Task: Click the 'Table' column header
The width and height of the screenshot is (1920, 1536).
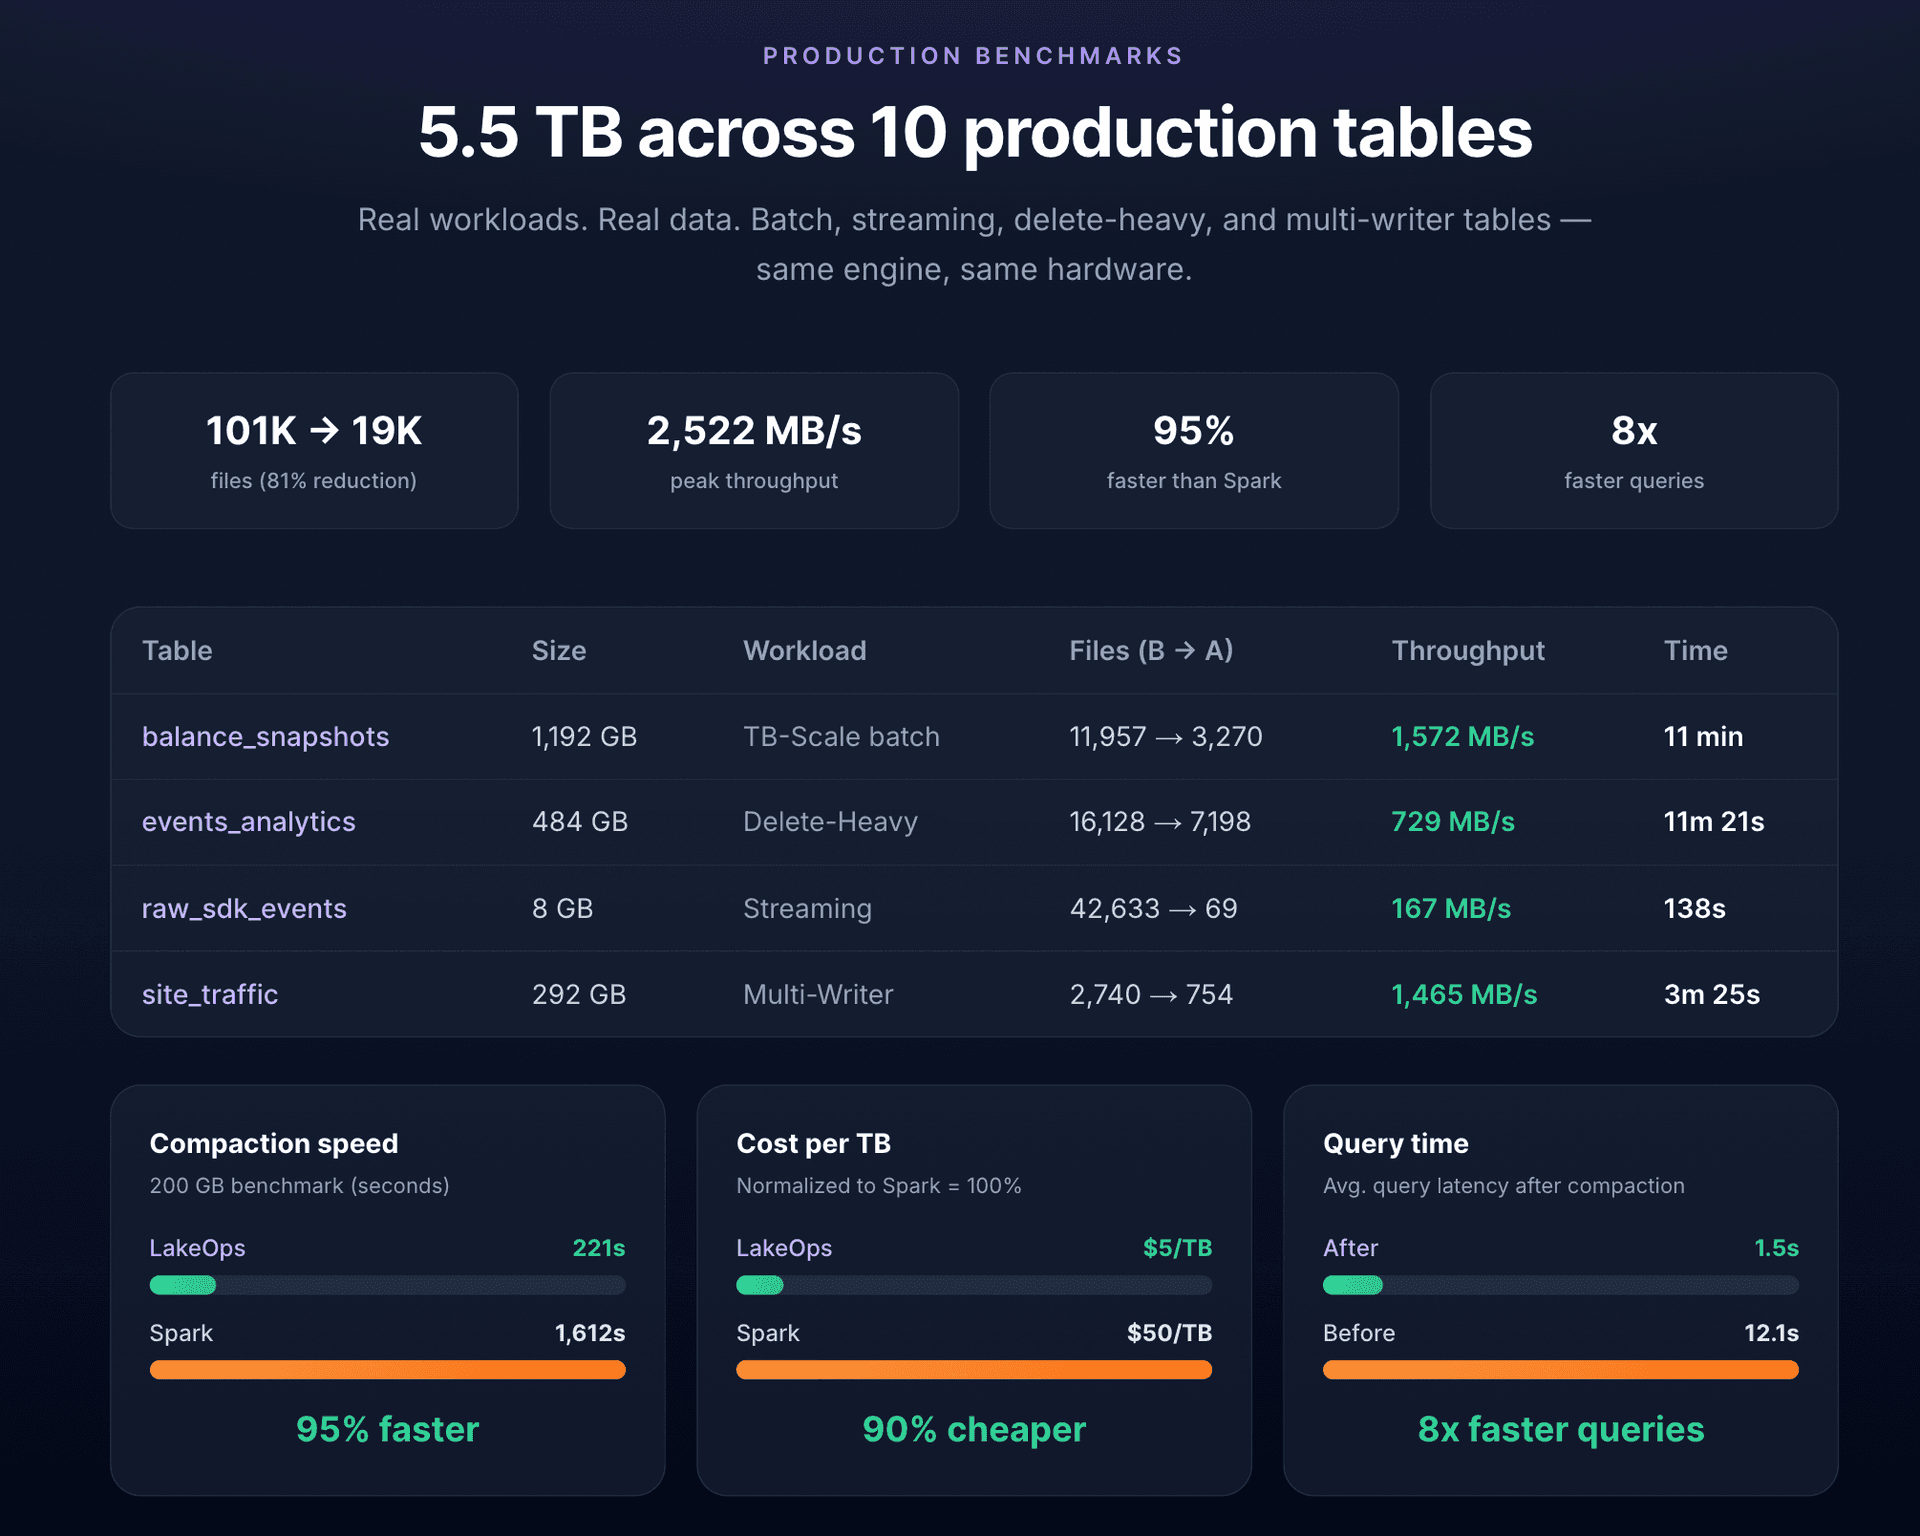Action: coord(177,651)
